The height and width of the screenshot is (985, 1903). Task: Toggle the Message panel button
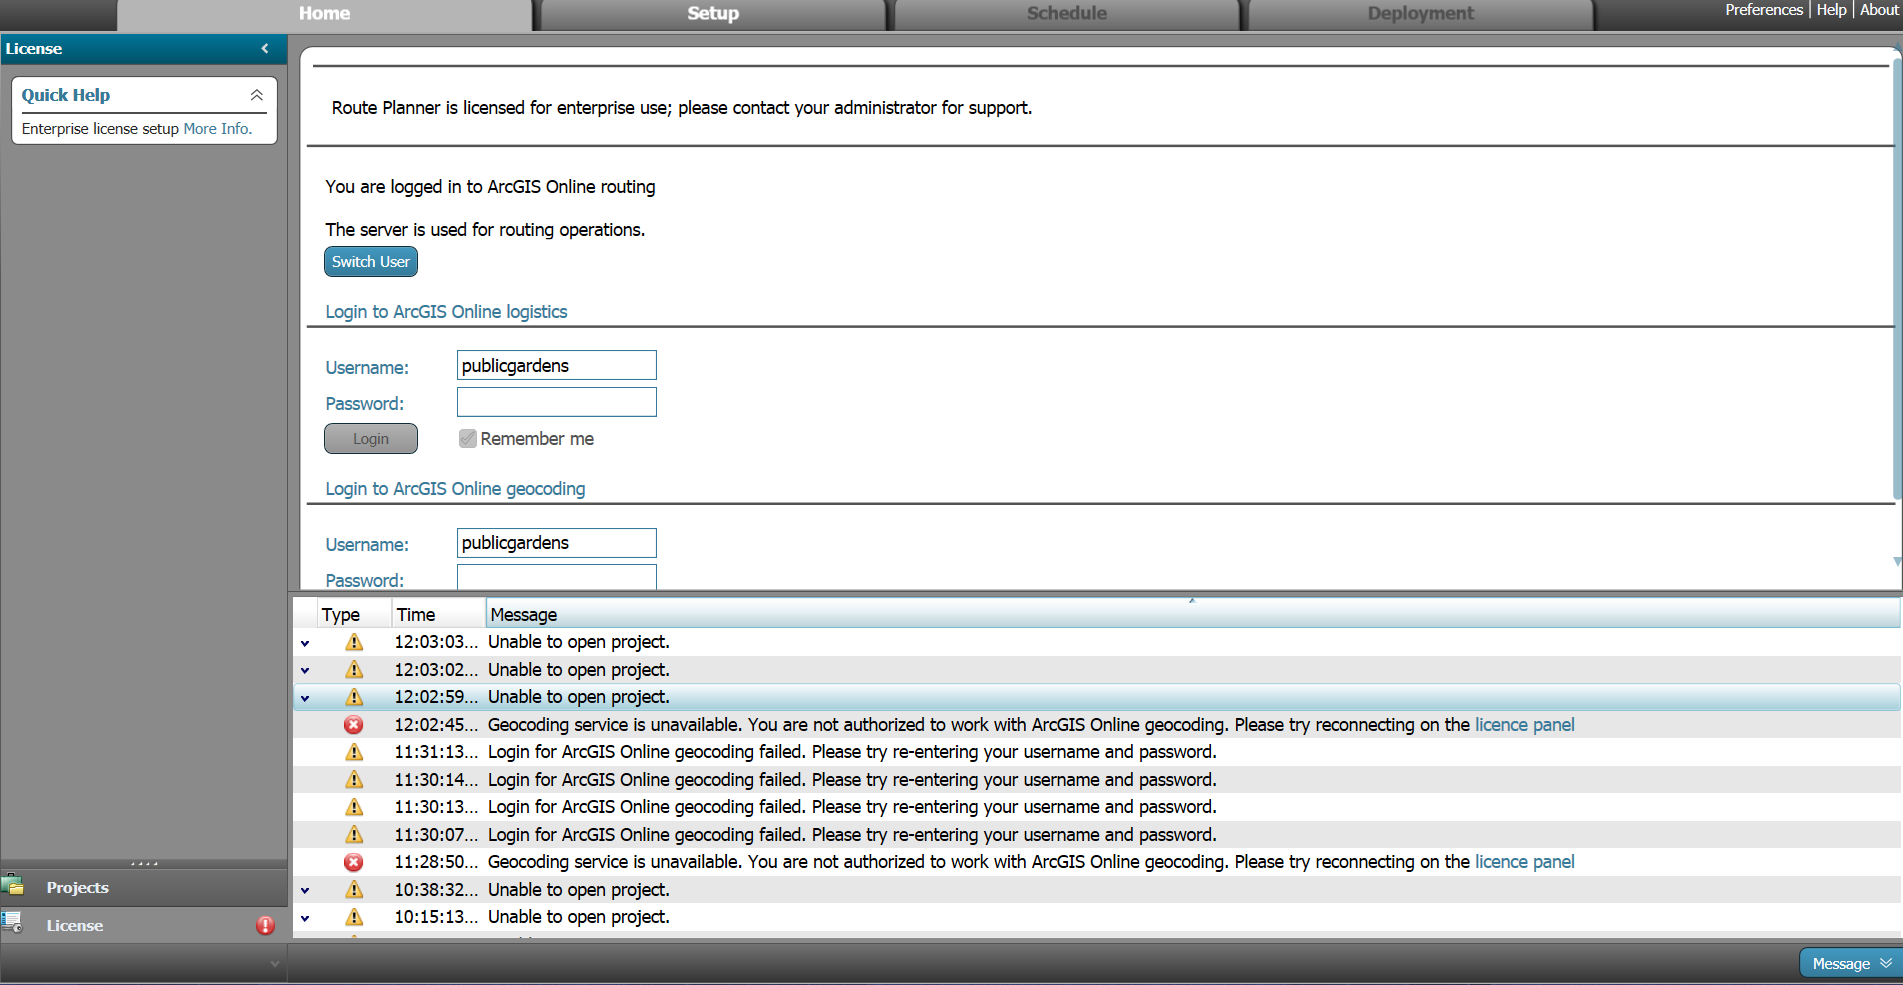click(1851, 964)
